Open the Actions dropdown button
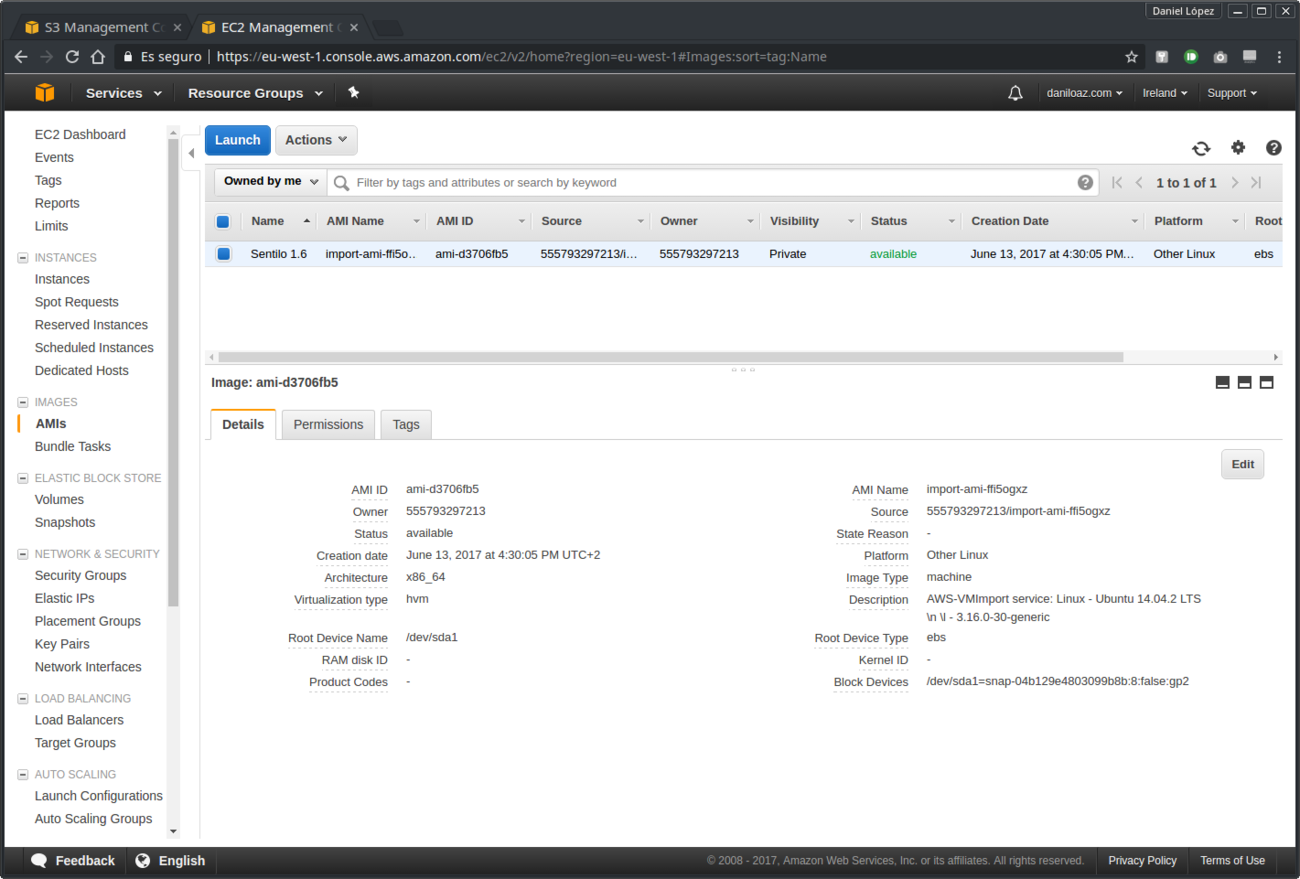Viewport: 1300px width, 879px height. 316,140
